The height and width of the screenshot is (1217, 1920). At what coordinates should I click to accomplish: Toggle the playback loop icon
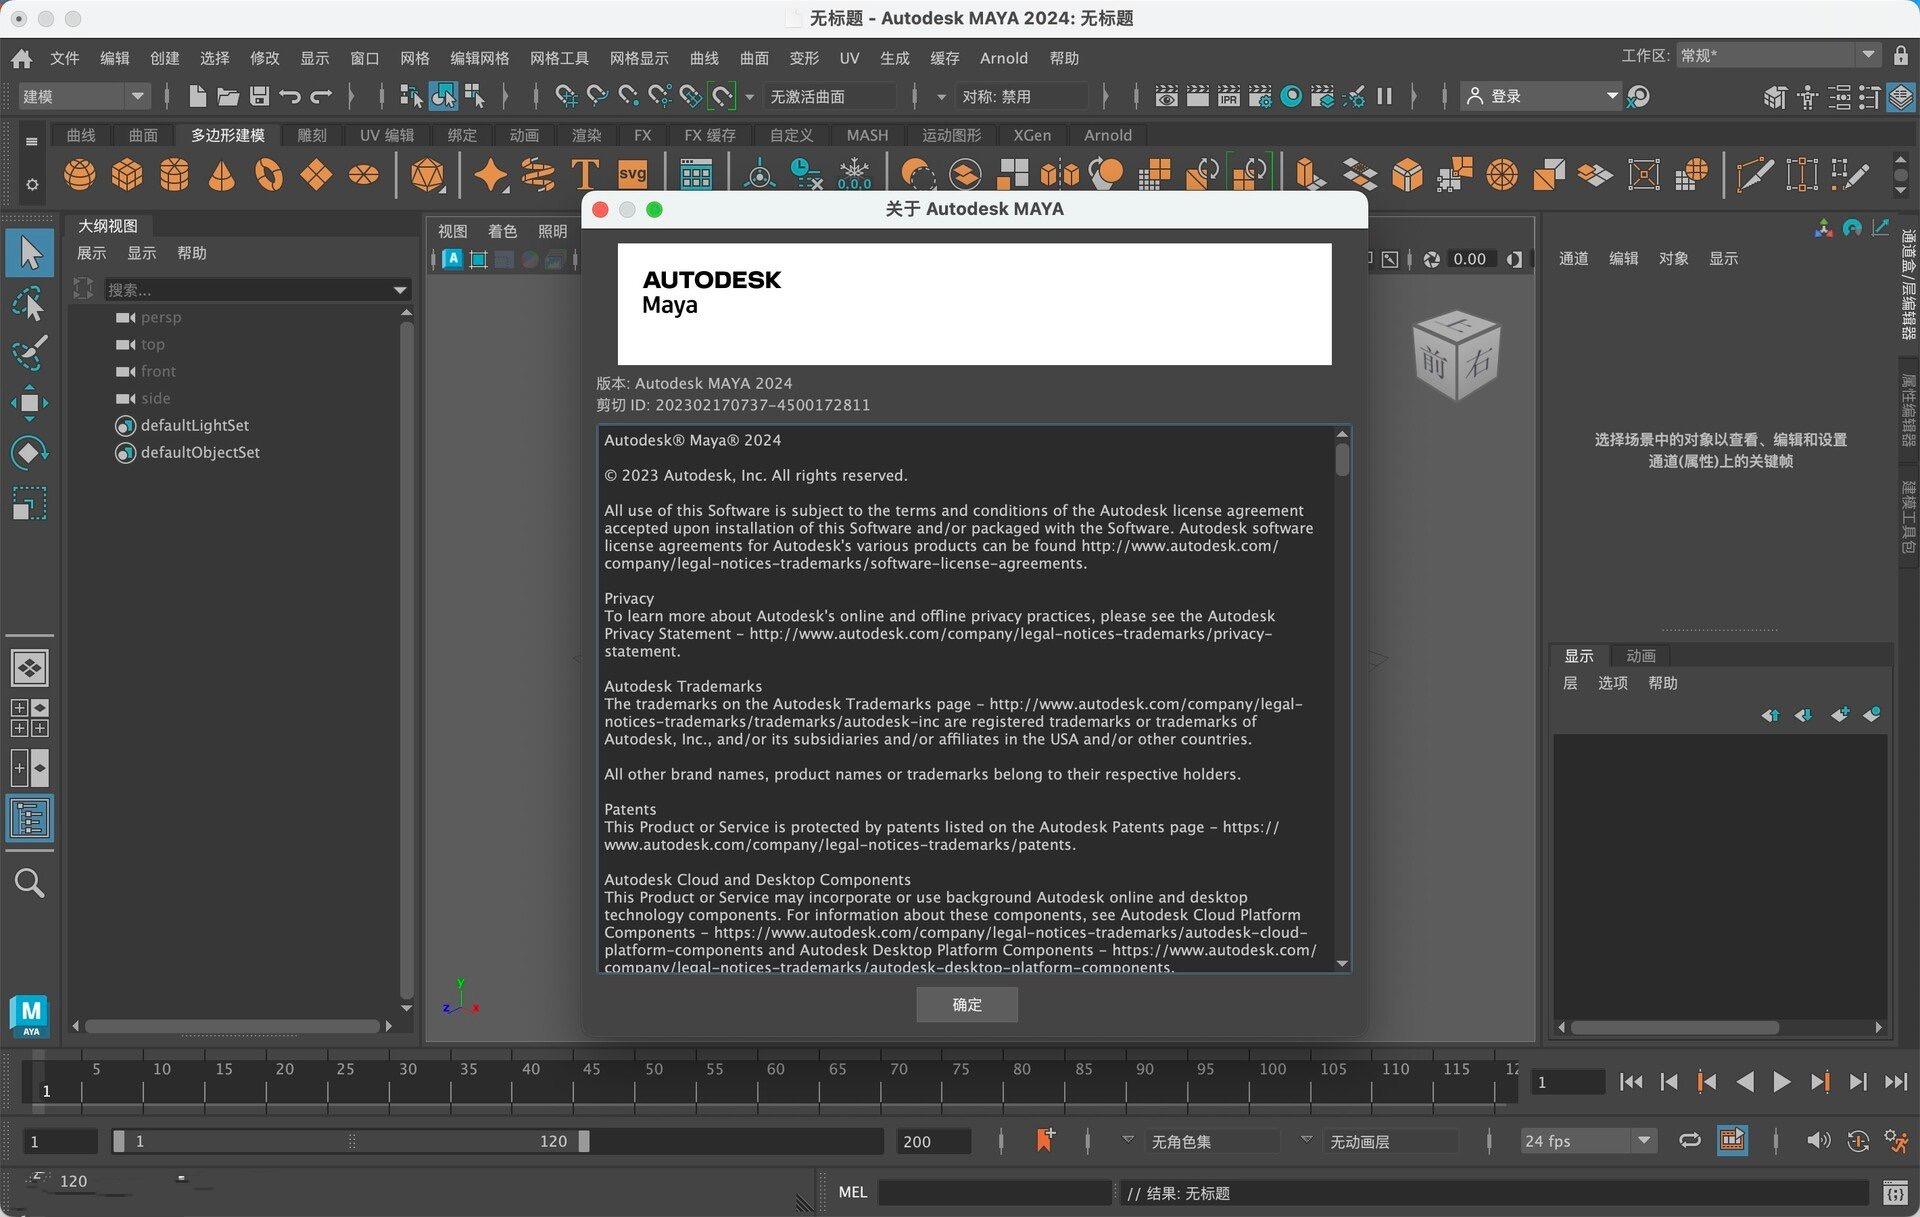[1689, 1141]
